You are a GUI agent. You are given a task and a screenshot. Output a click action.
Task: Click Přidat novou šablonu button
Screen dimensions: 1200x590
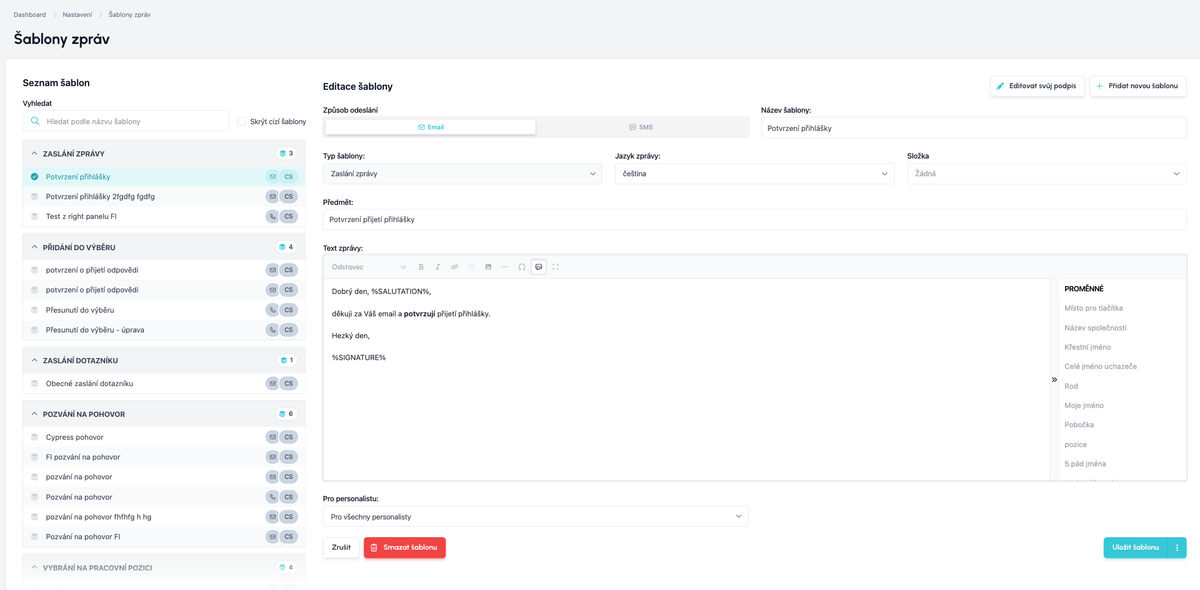(1138, 86)
